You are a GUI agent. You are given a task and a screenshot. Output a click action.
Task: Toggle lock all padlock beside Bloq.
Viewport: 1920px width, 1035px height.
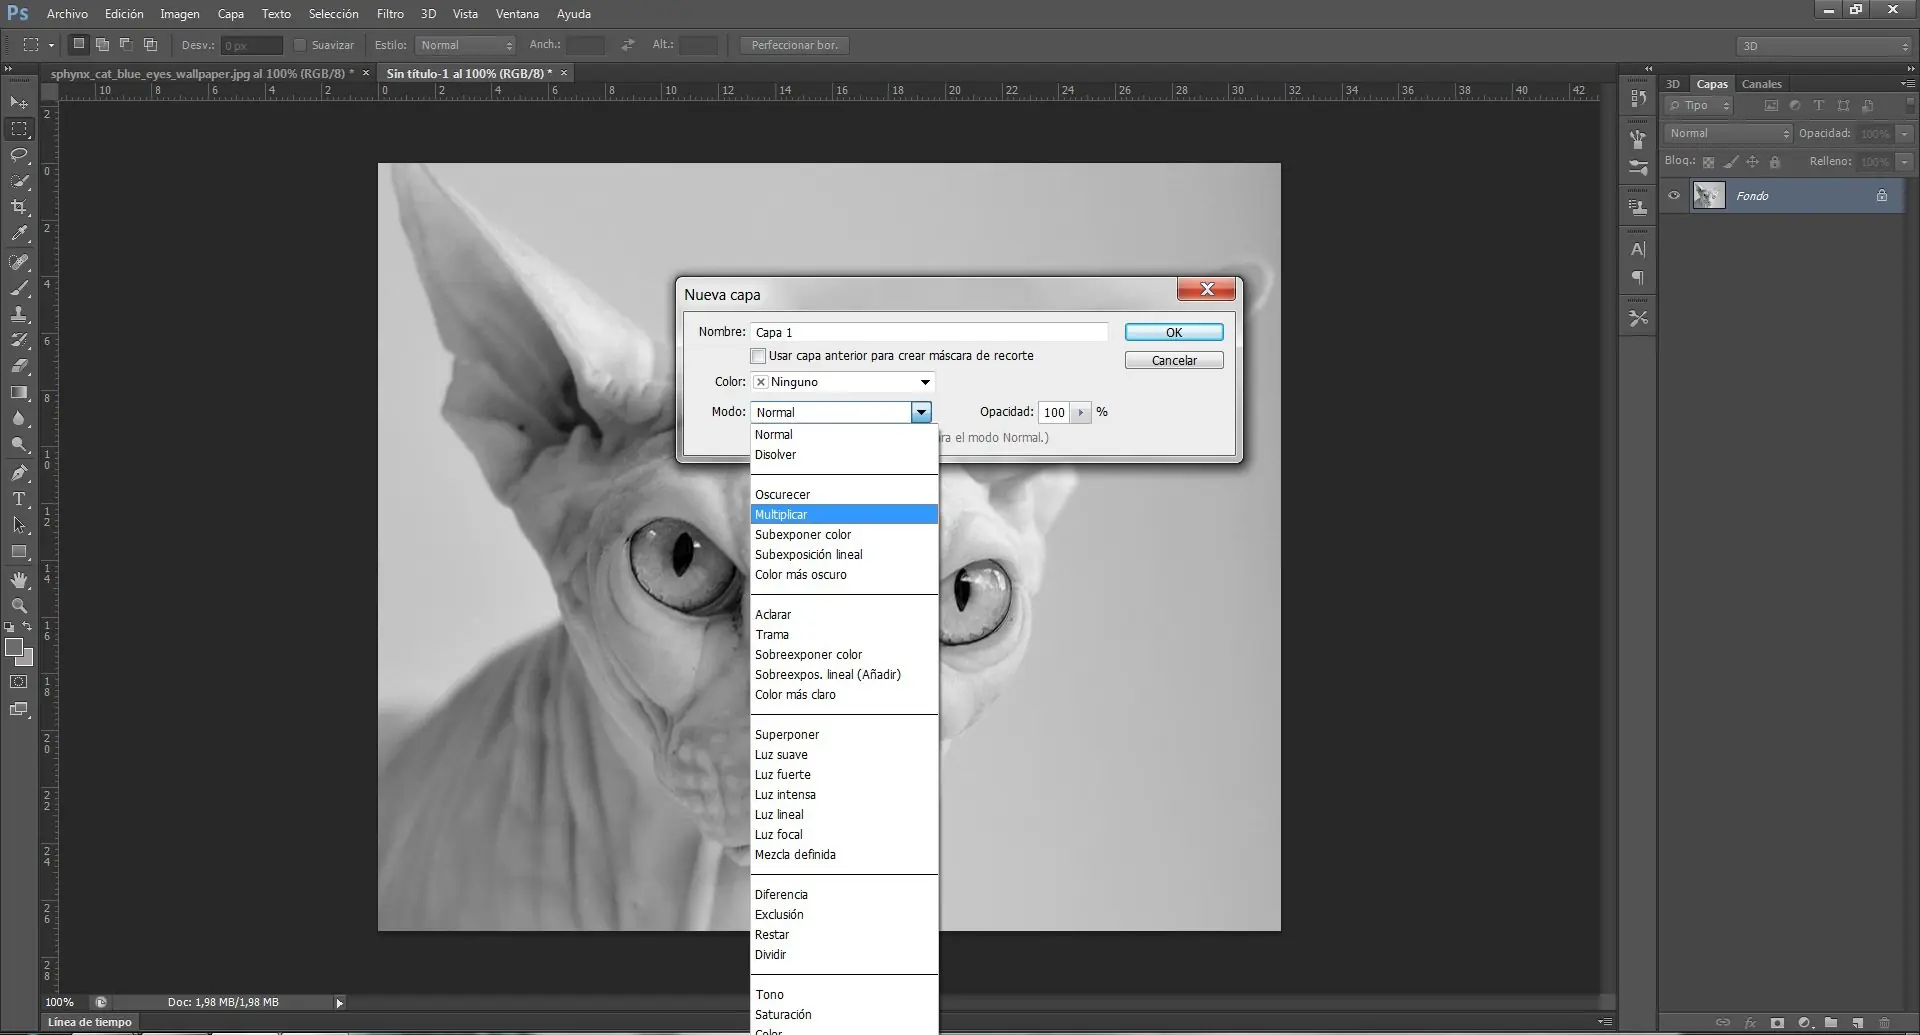click(1775, 162)
